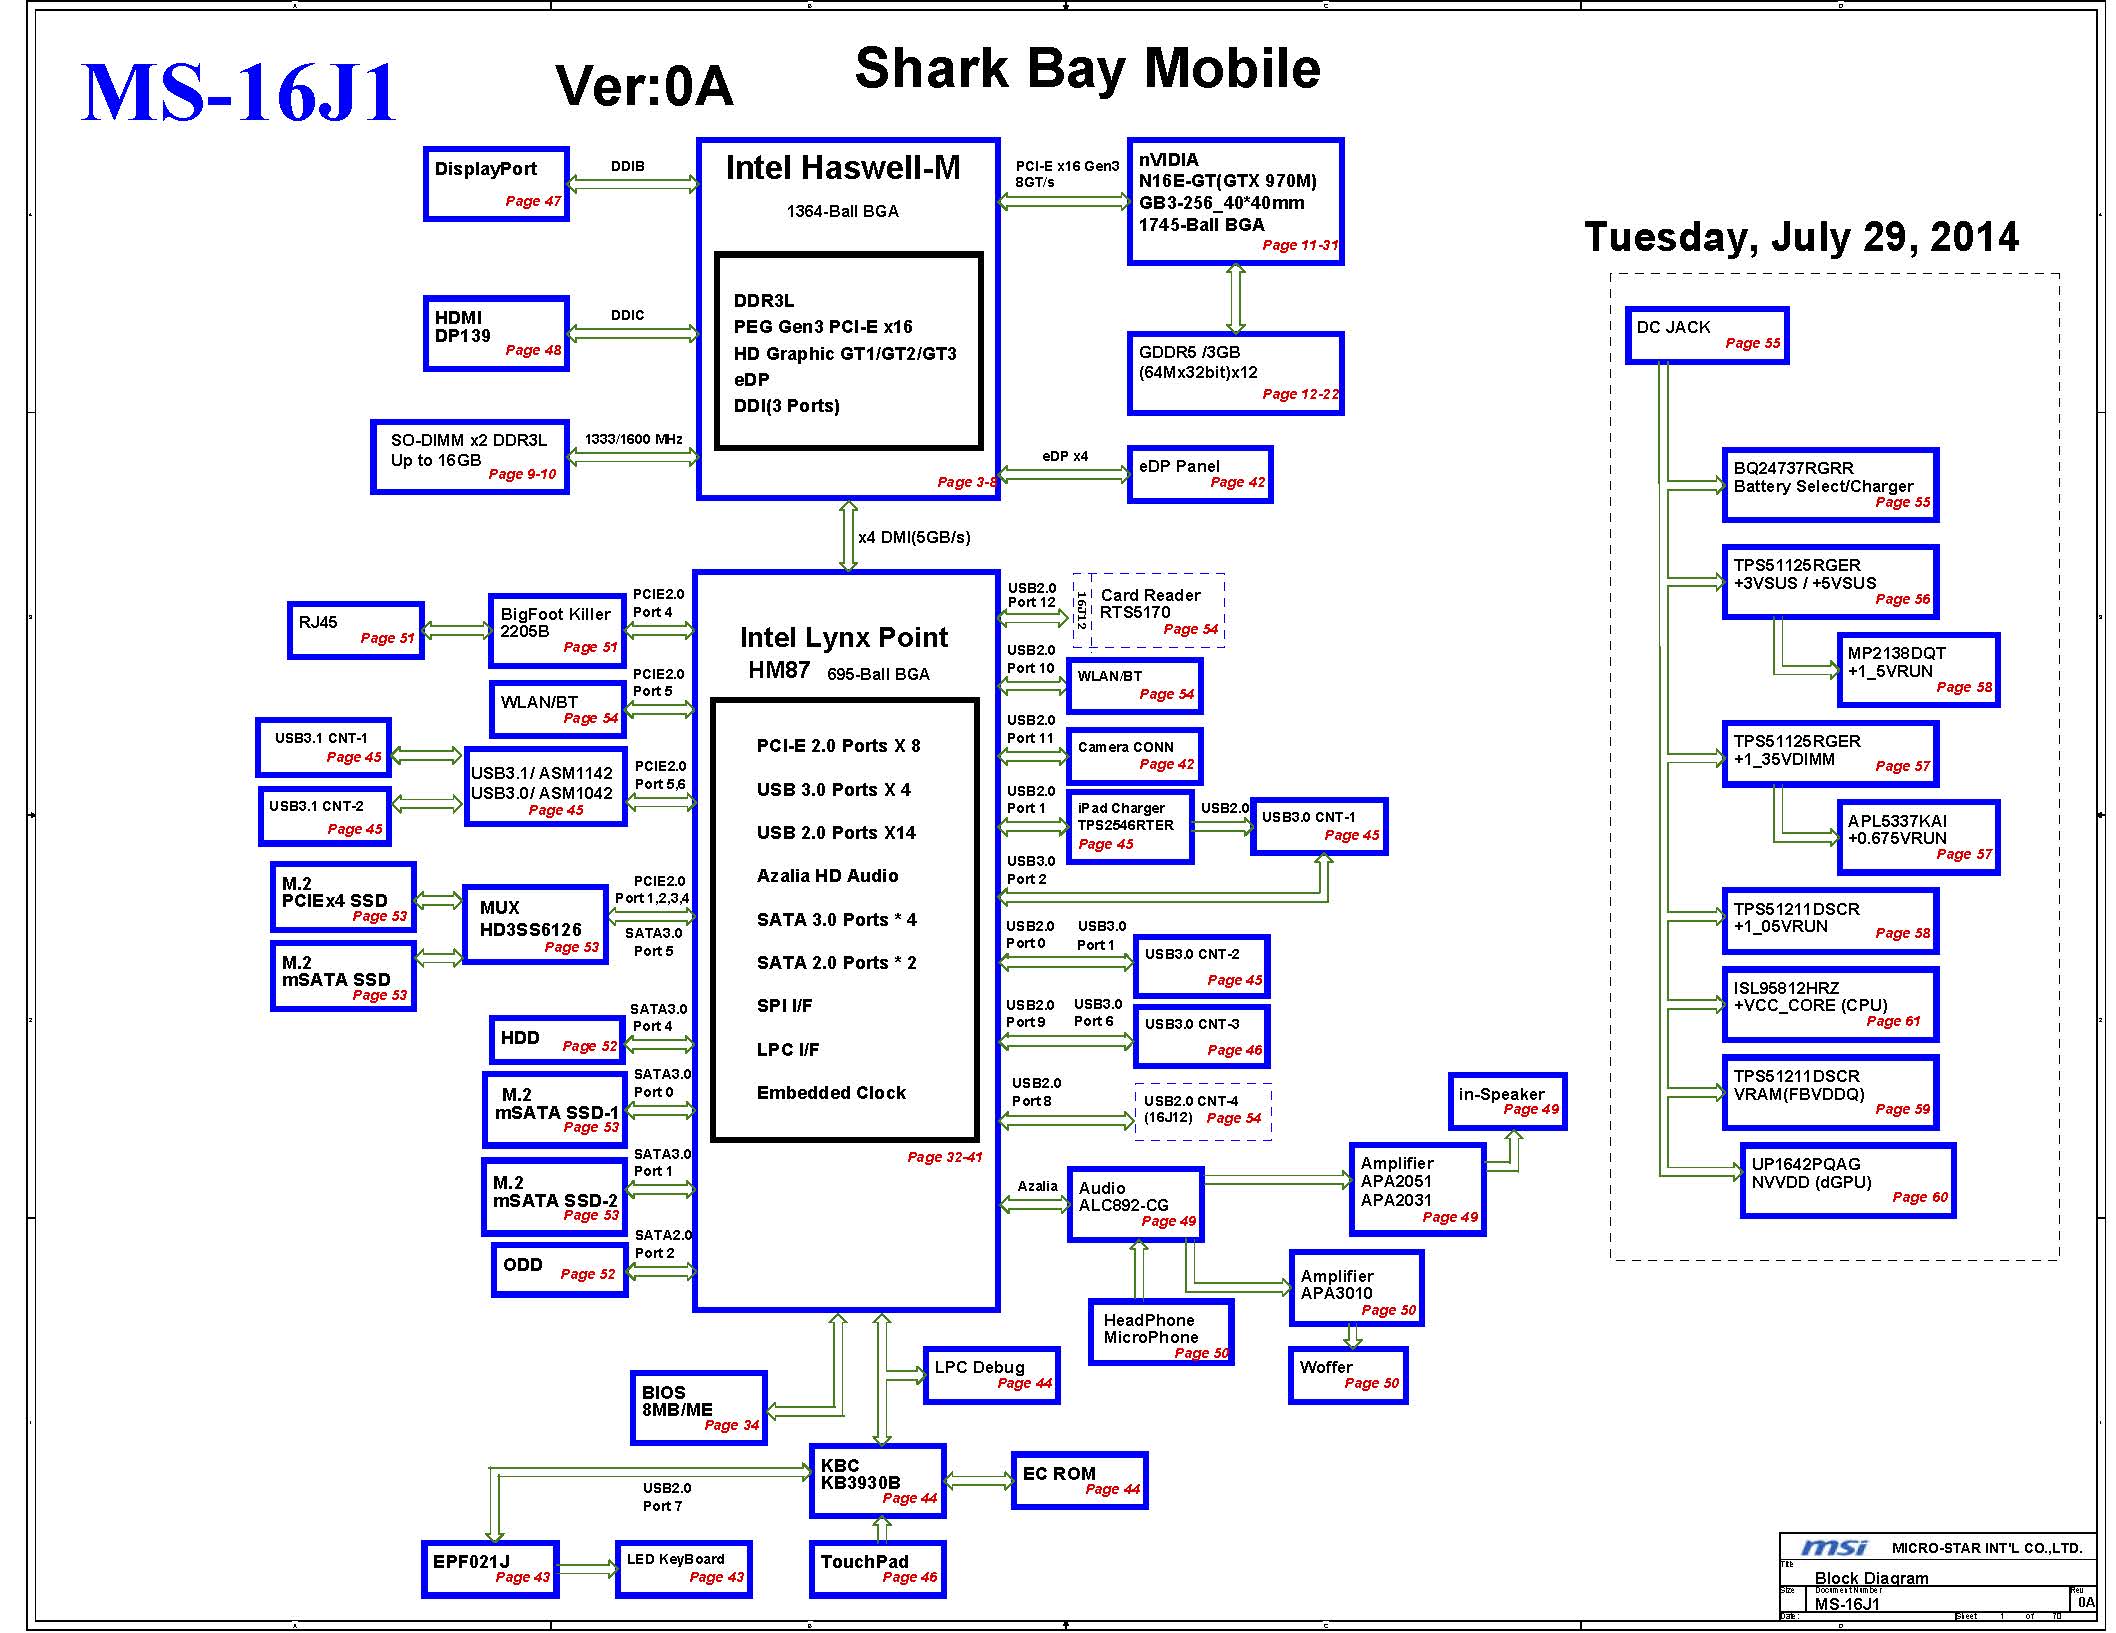Select the ISL95812HRZ +VCC_CORE (CPU) block
The height and width of the screenshot is (1633, 2116).
pos(1831,1005)
